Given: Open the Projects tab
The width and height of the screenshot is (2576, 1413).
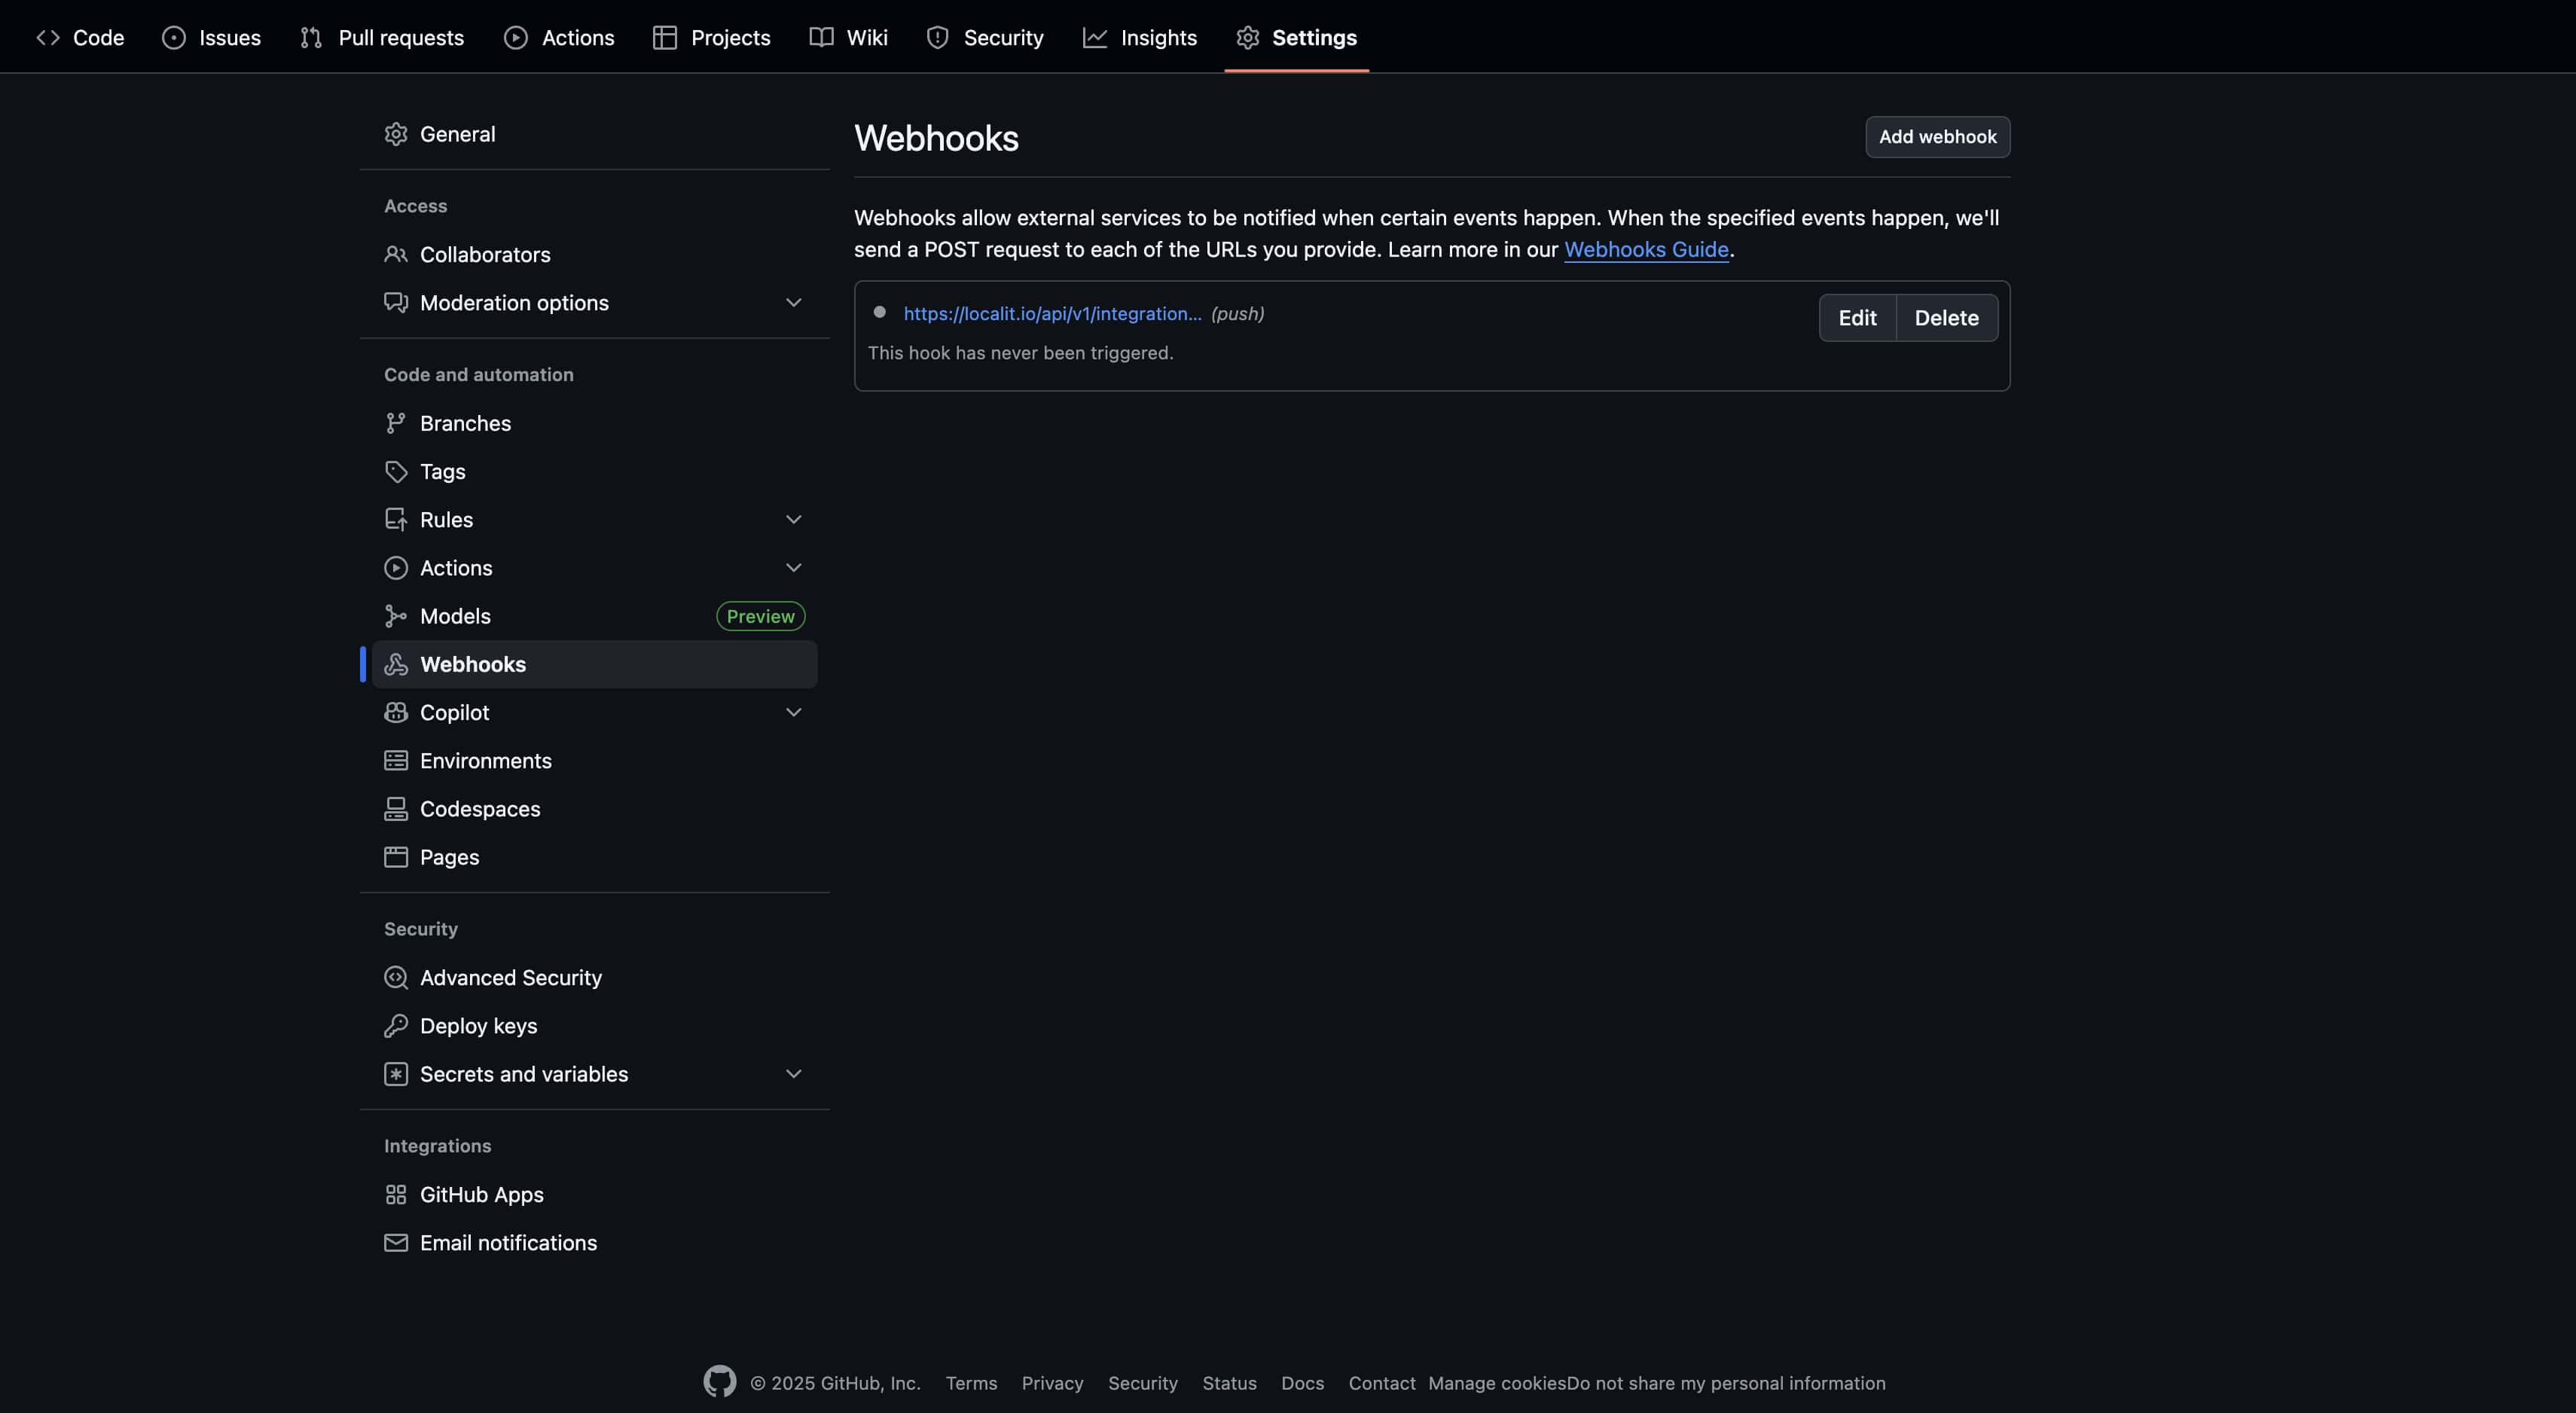Looking at the screenshot, I should 711,38.
